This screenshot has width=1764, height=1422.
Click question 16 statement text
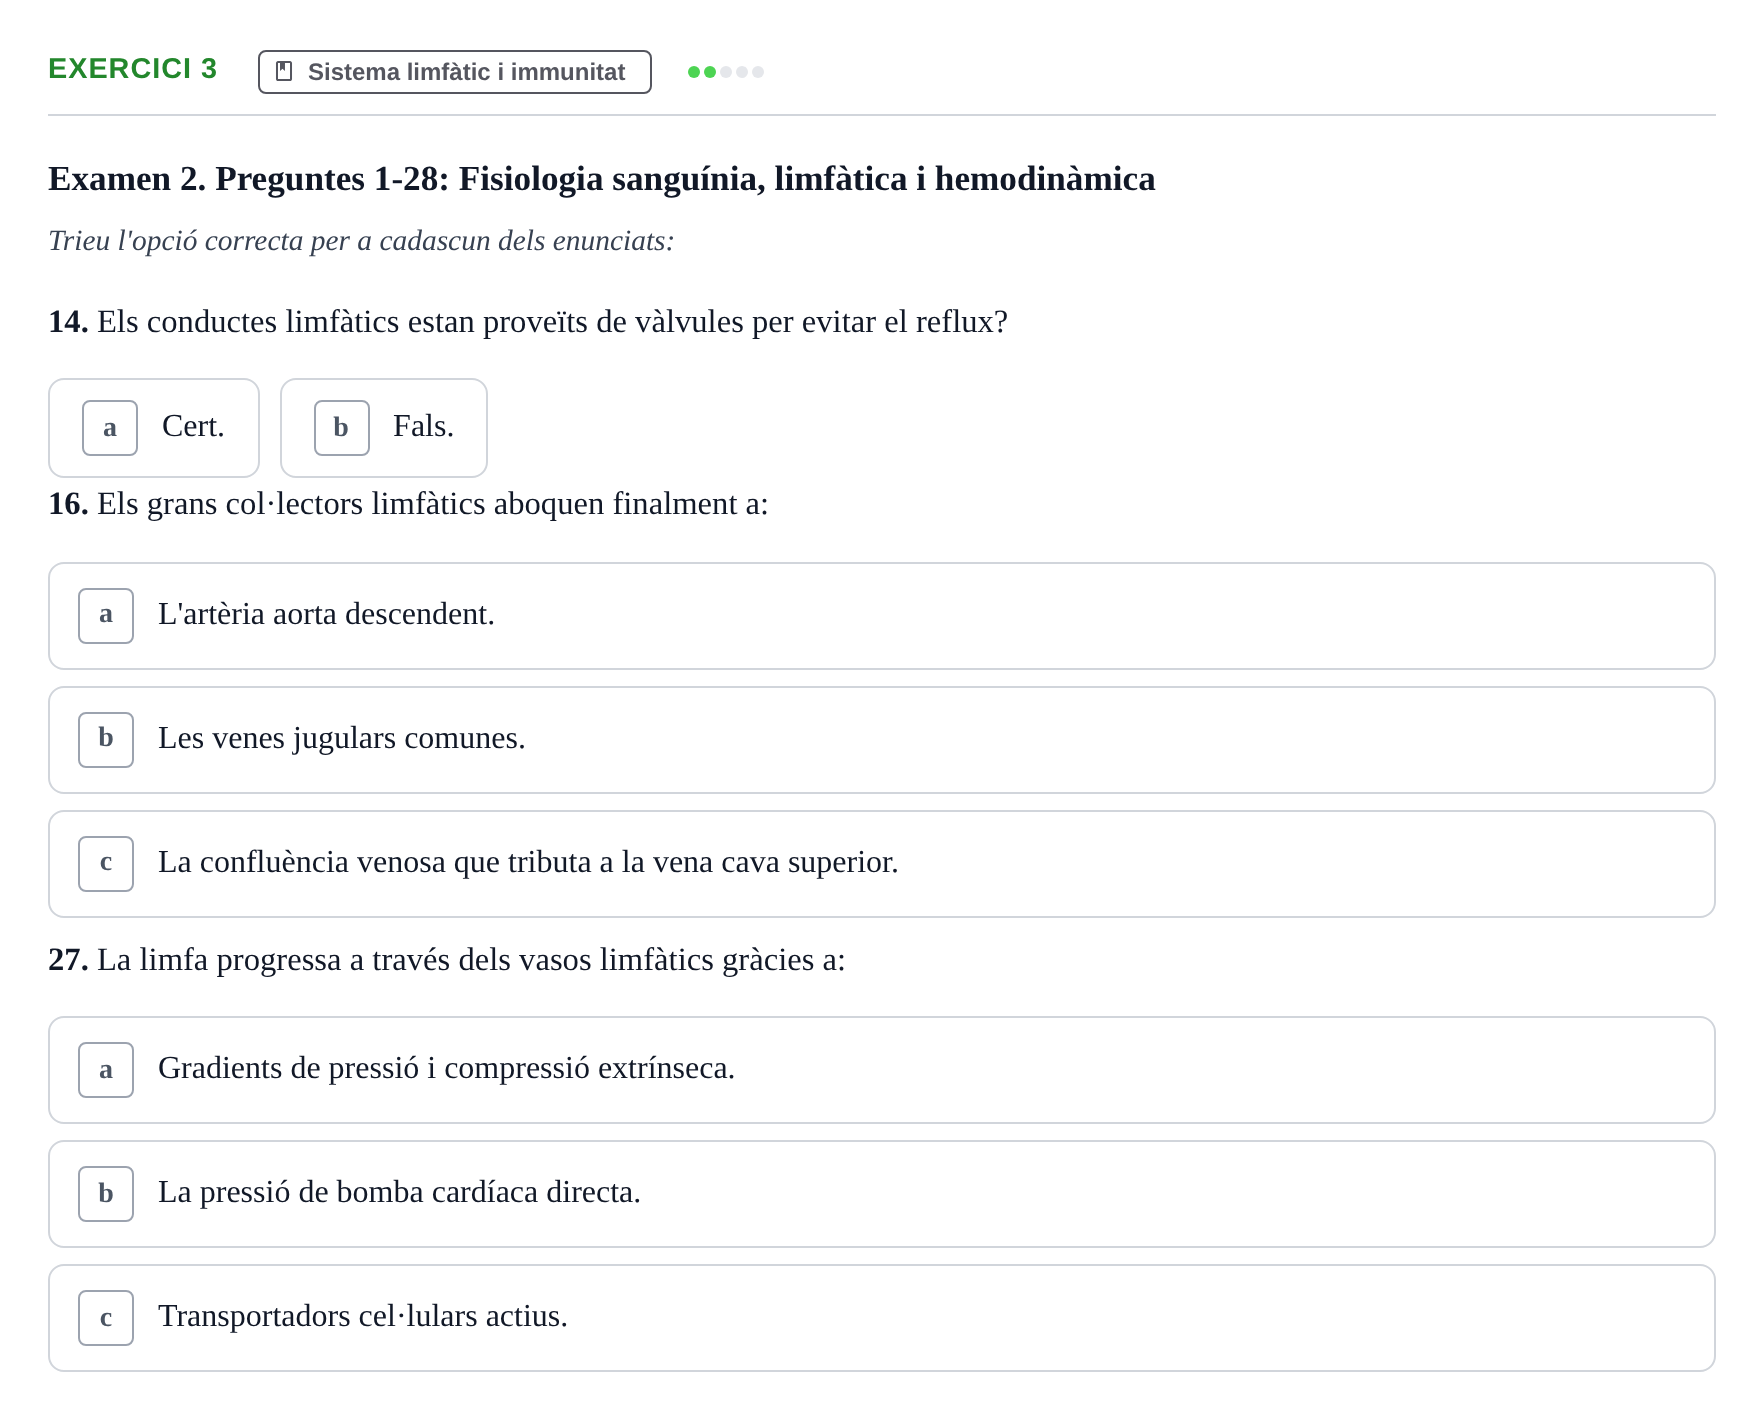coord(408,504)
